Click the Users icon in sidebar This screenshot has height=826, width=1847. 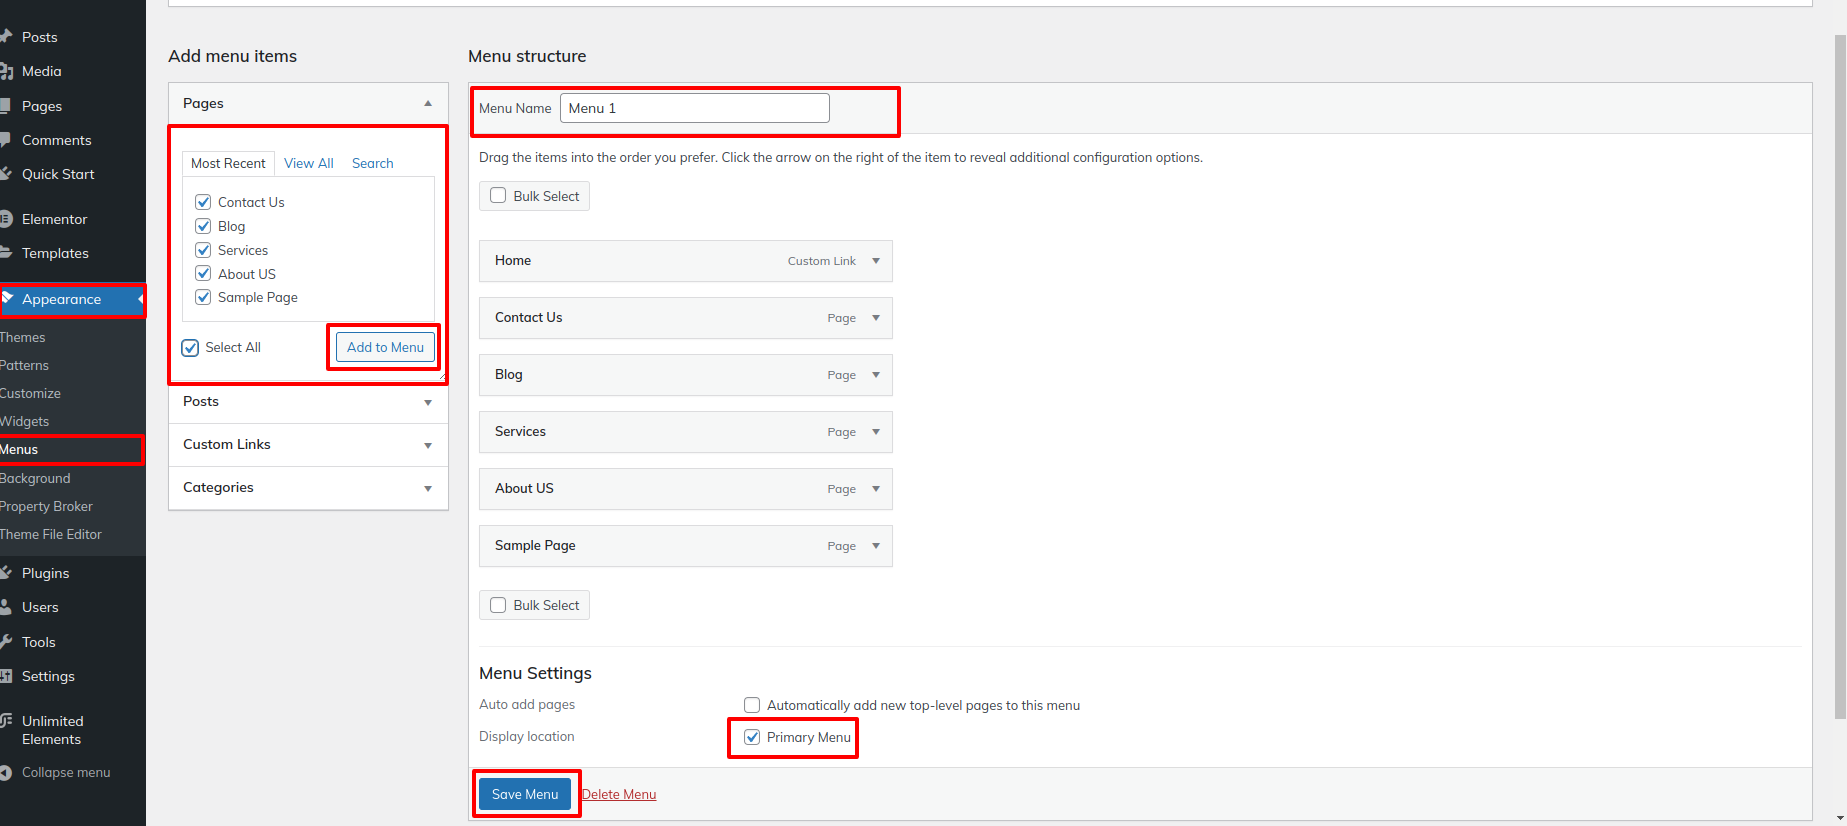pyautogui.click(x=6, y=607)
